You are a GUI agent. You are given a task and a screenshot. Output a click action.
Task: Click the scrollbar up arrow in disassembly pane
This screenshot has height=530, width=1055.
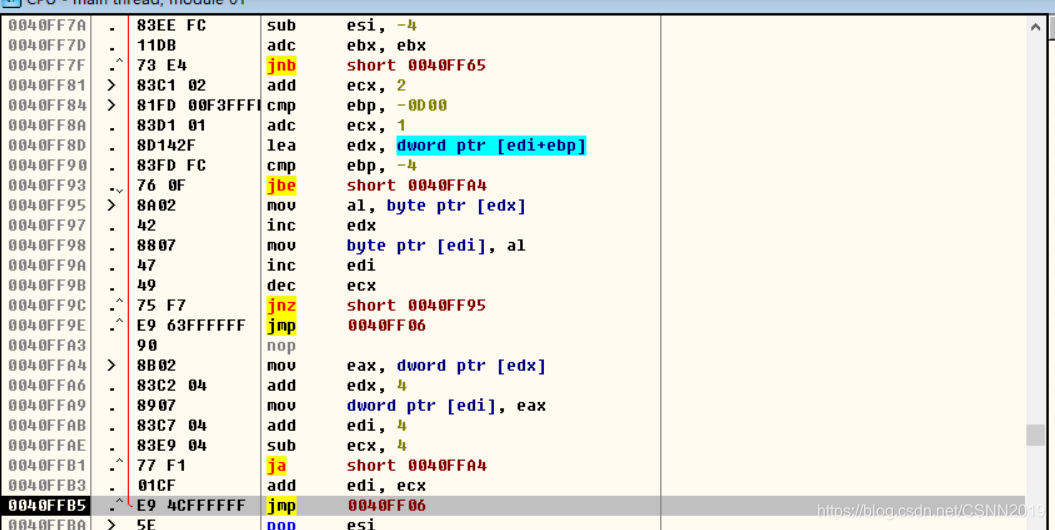(1035, 28)
